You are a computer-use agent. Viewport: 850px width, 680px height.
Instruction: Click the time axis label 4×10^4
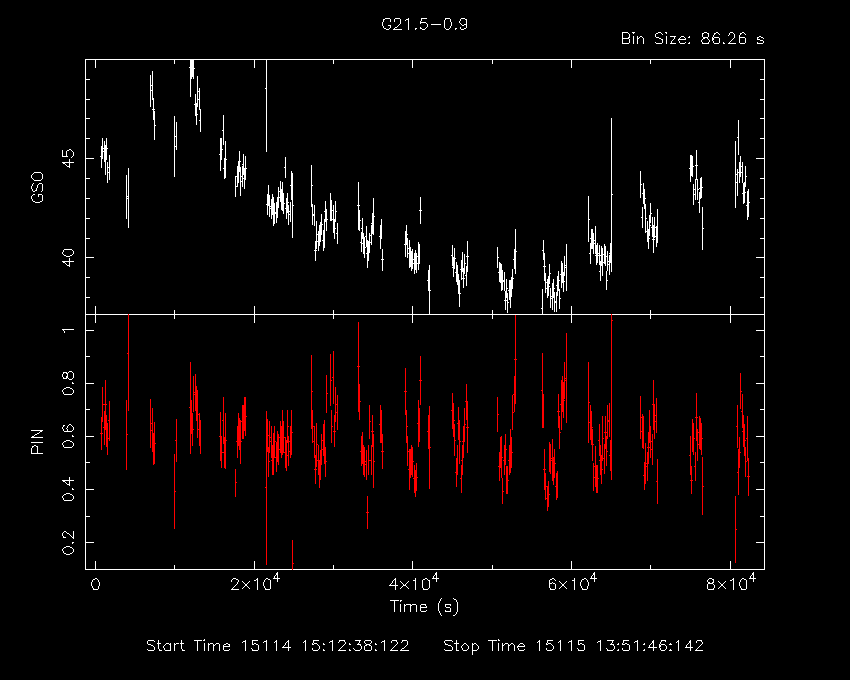414,582
